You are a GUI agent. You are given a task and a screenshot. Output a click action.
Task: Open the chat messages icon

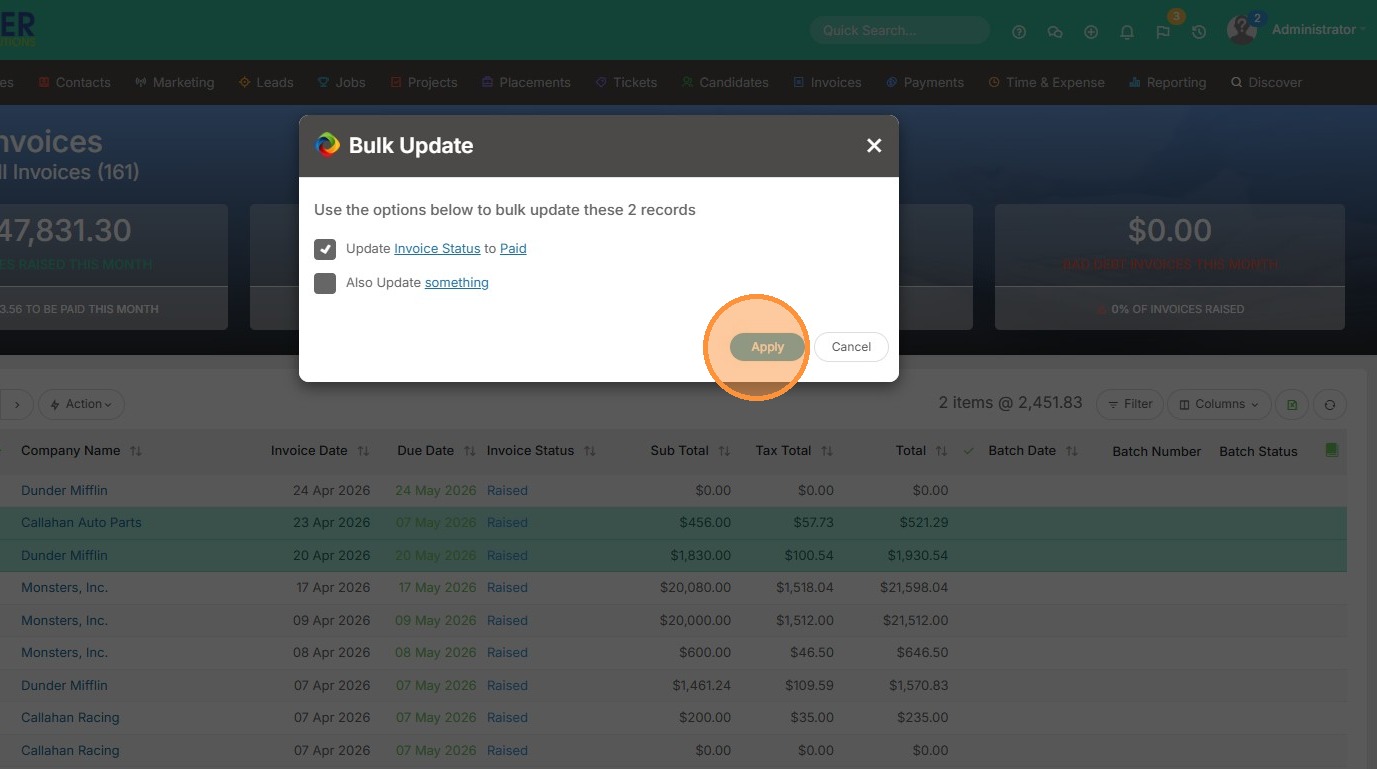tap(1055, 32)
